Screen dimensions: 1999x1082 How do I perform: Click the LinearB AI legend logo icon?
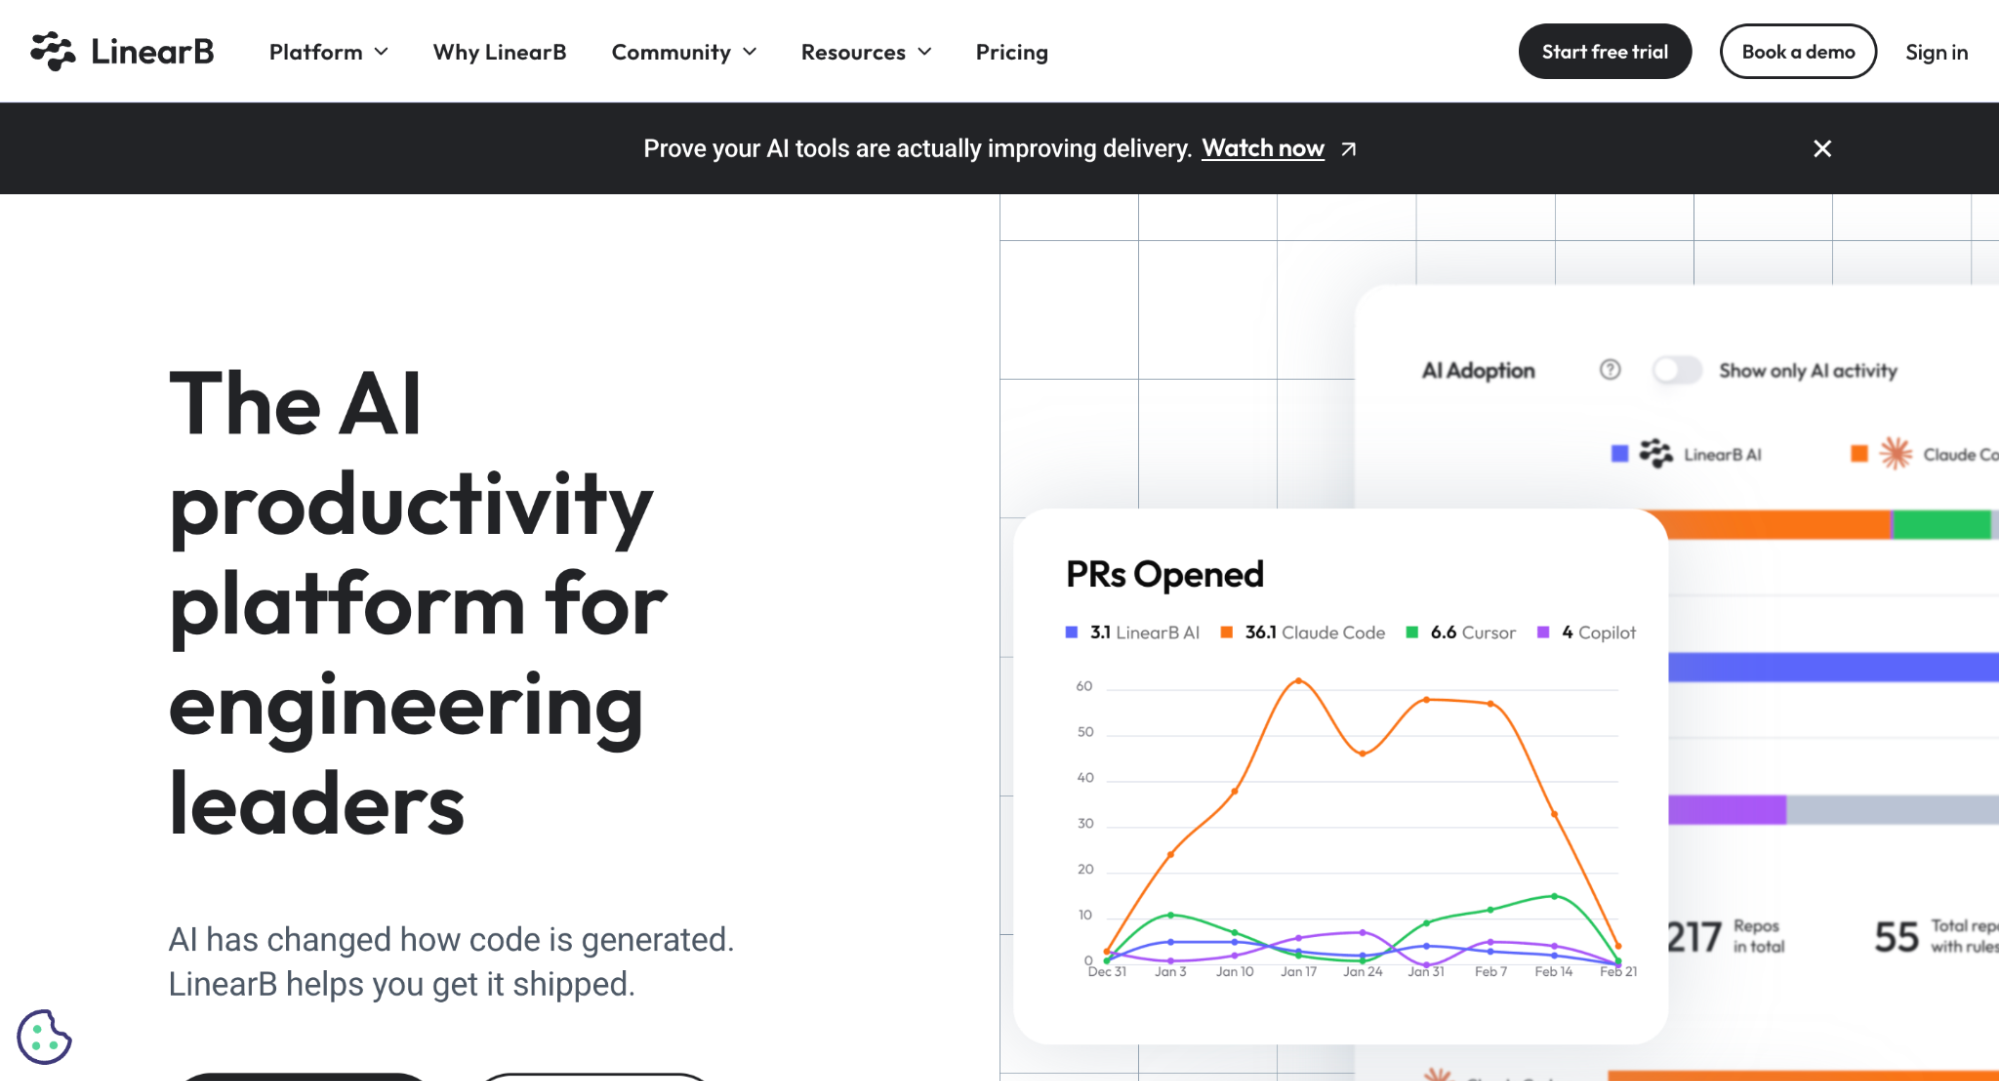tap(1656, 454)
